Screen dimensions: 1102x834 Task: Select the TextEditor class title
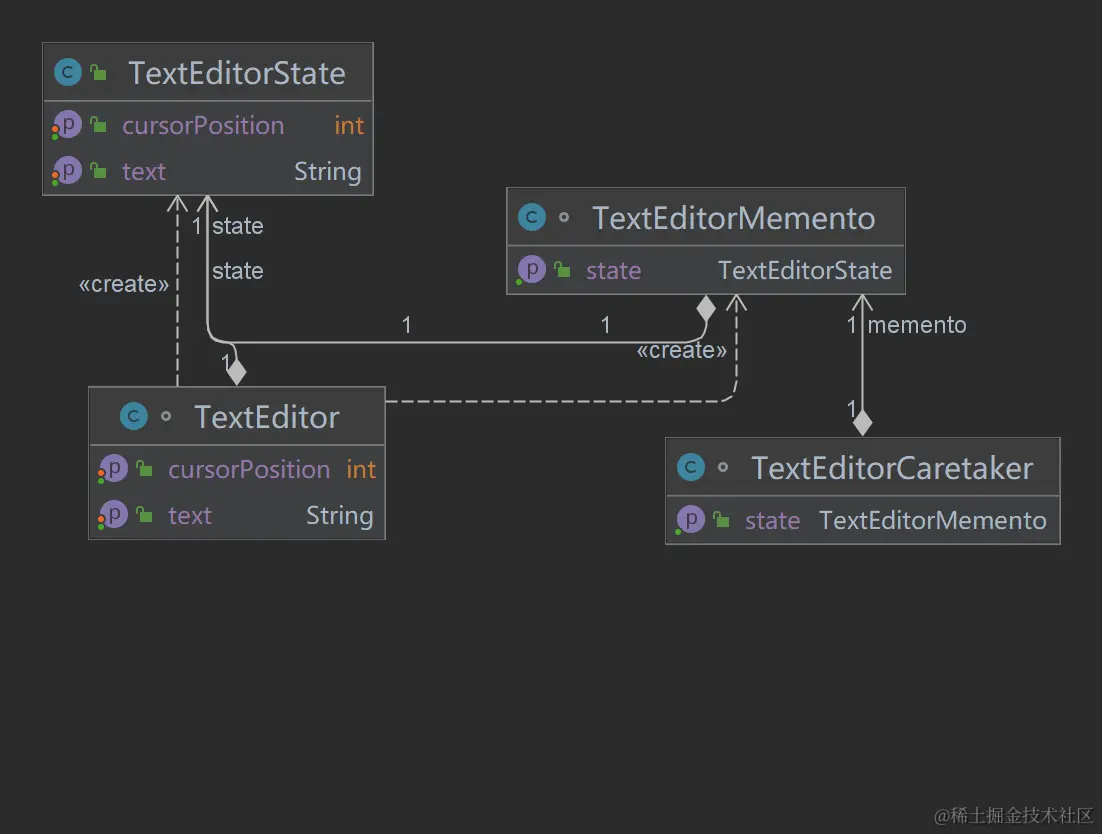pos(267,417)
